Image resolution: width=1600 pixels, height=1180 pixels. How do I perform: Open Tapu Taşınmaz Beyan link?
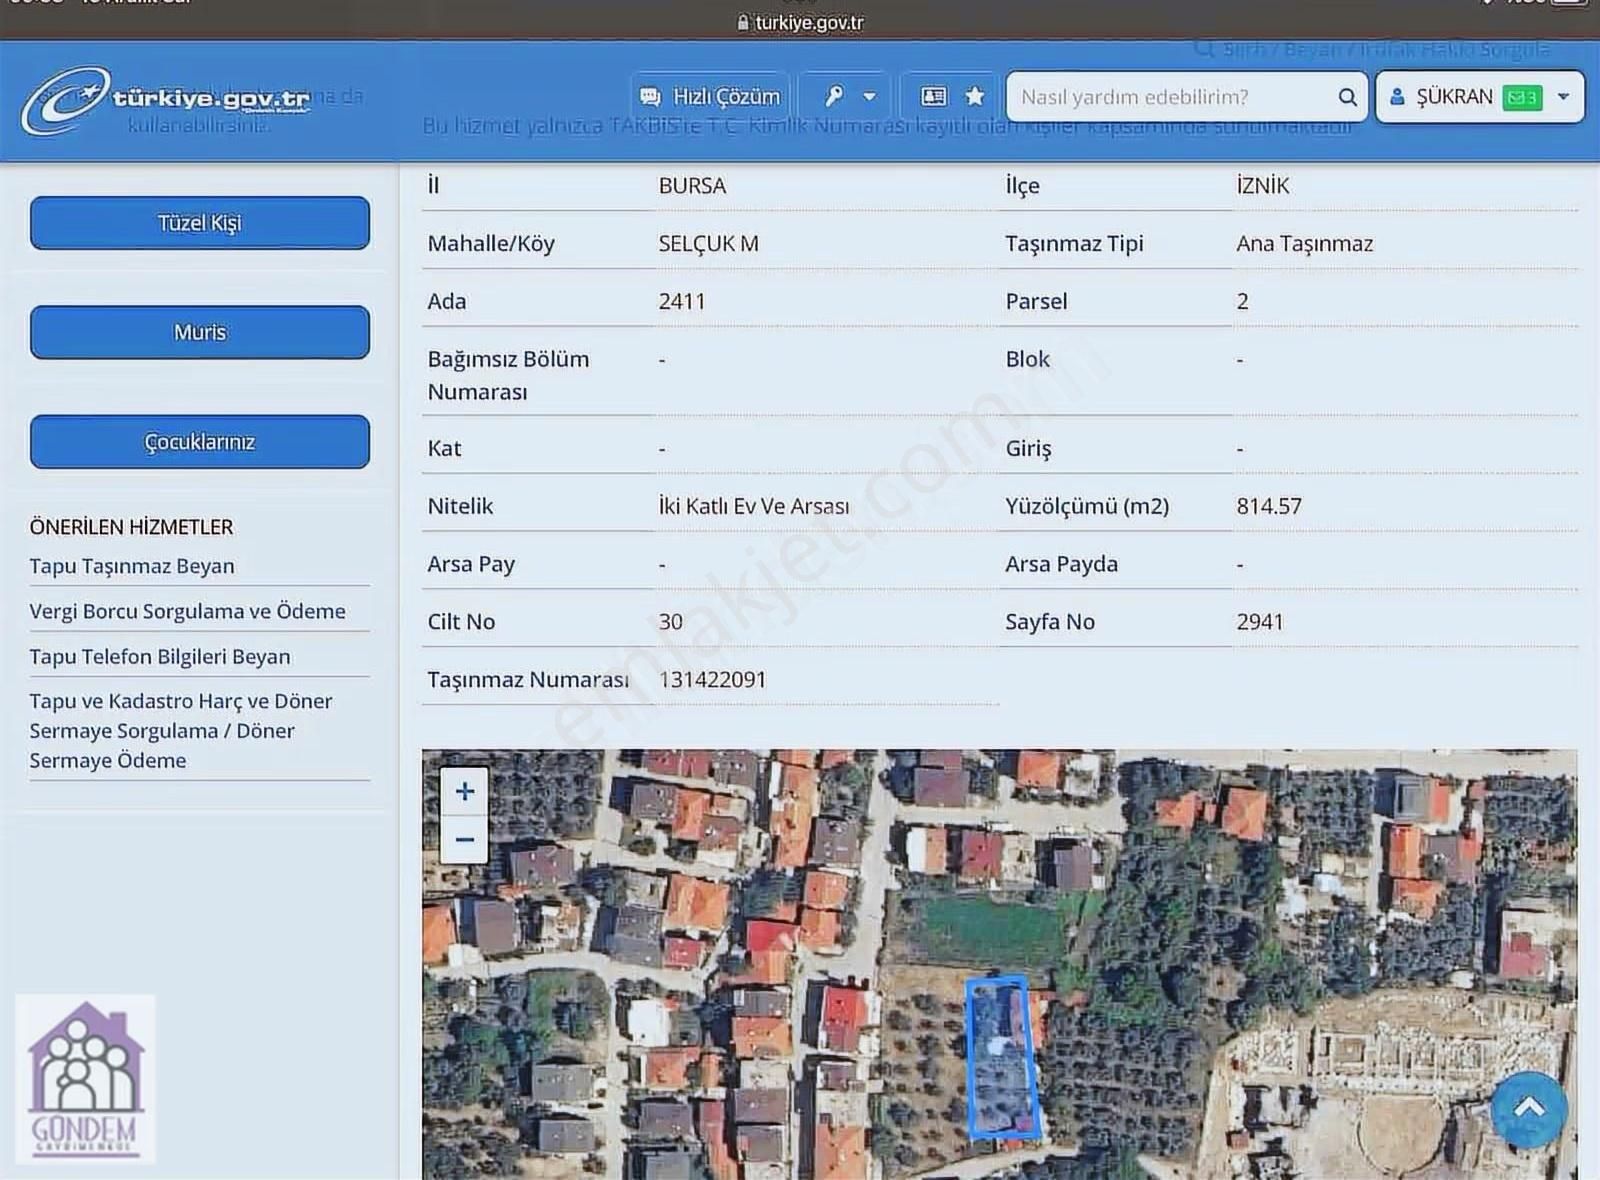tap(132, 566)
